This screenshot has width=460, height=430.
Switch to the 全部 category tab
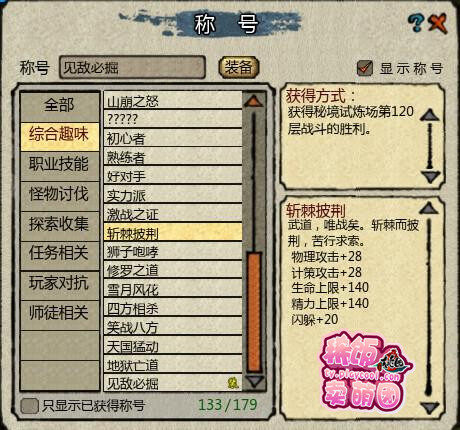tap(60, 106)
